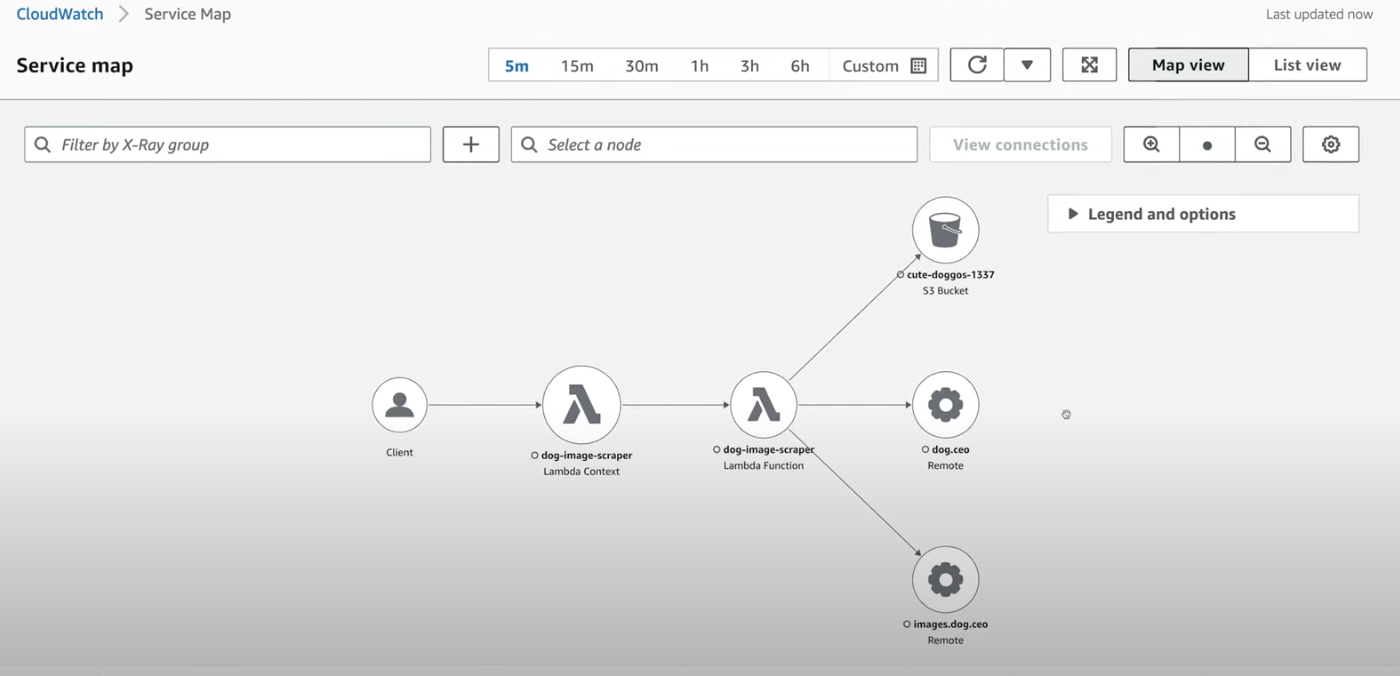The height and width of the screenshot is (676, 1400).
Task: Toggle full screen map view
Action: (1089, 65)
